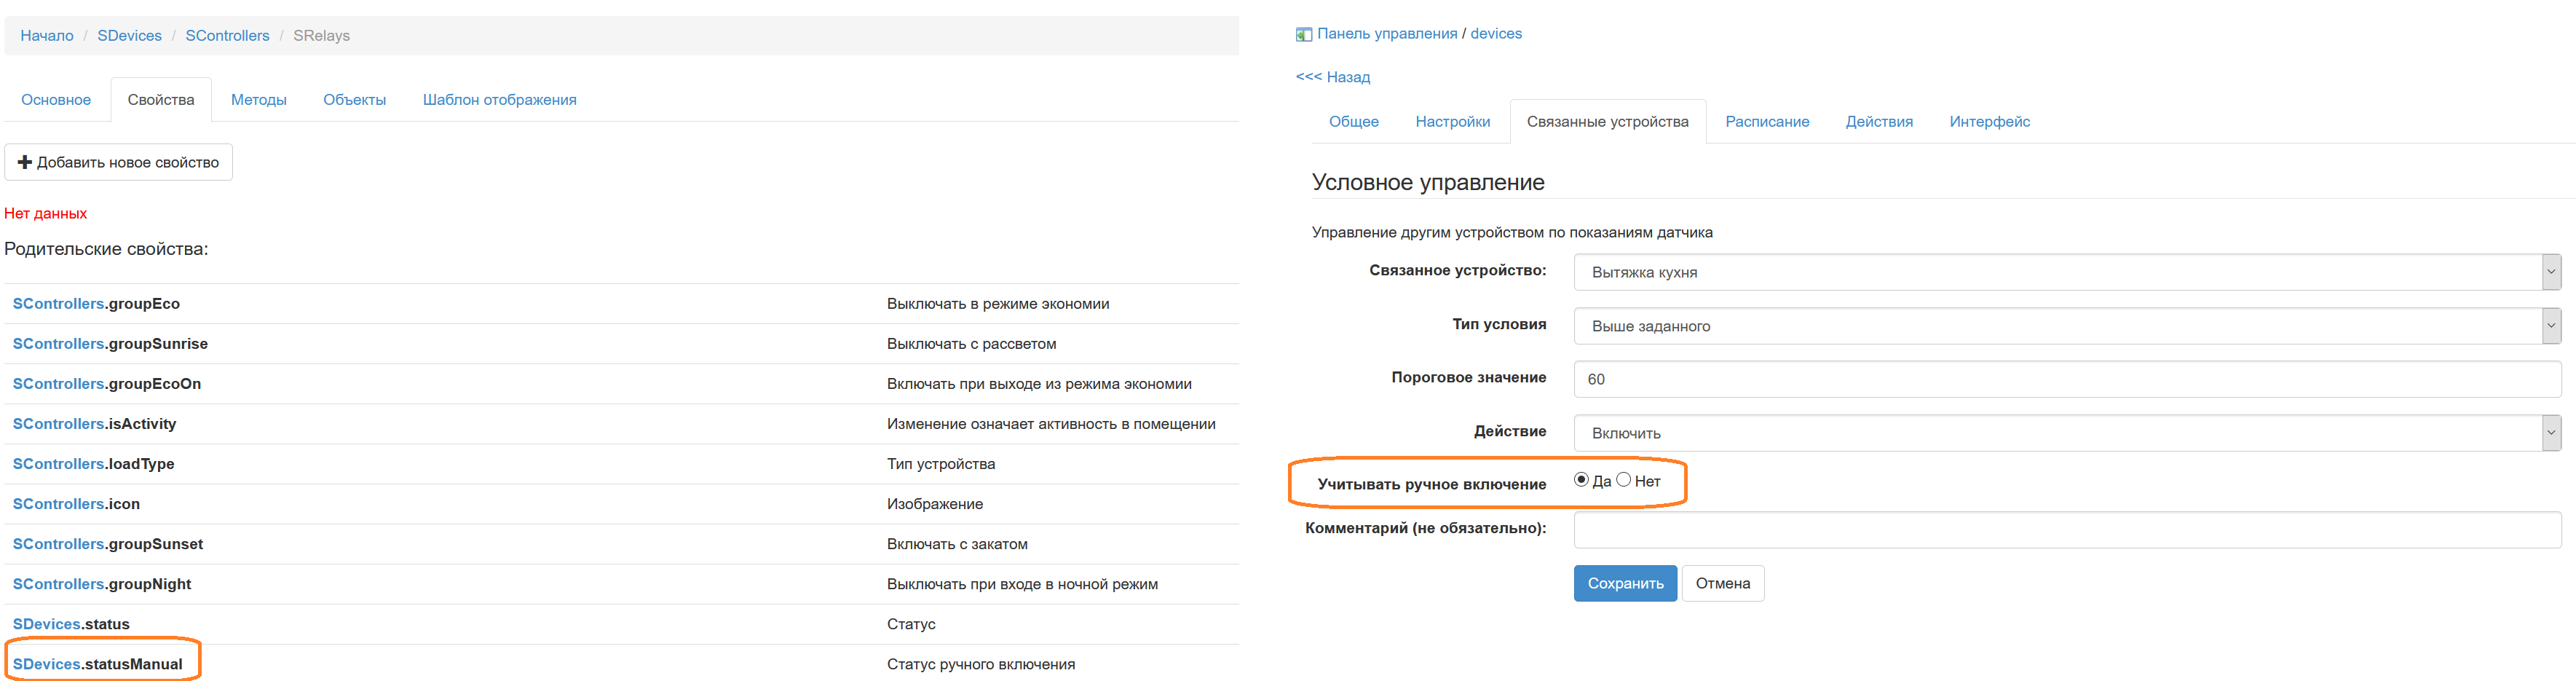The width and height of the screenshot is (2576, 681).
Task: Click the plus icon on Добавить новое свойство
Action: tap(25, 162)
